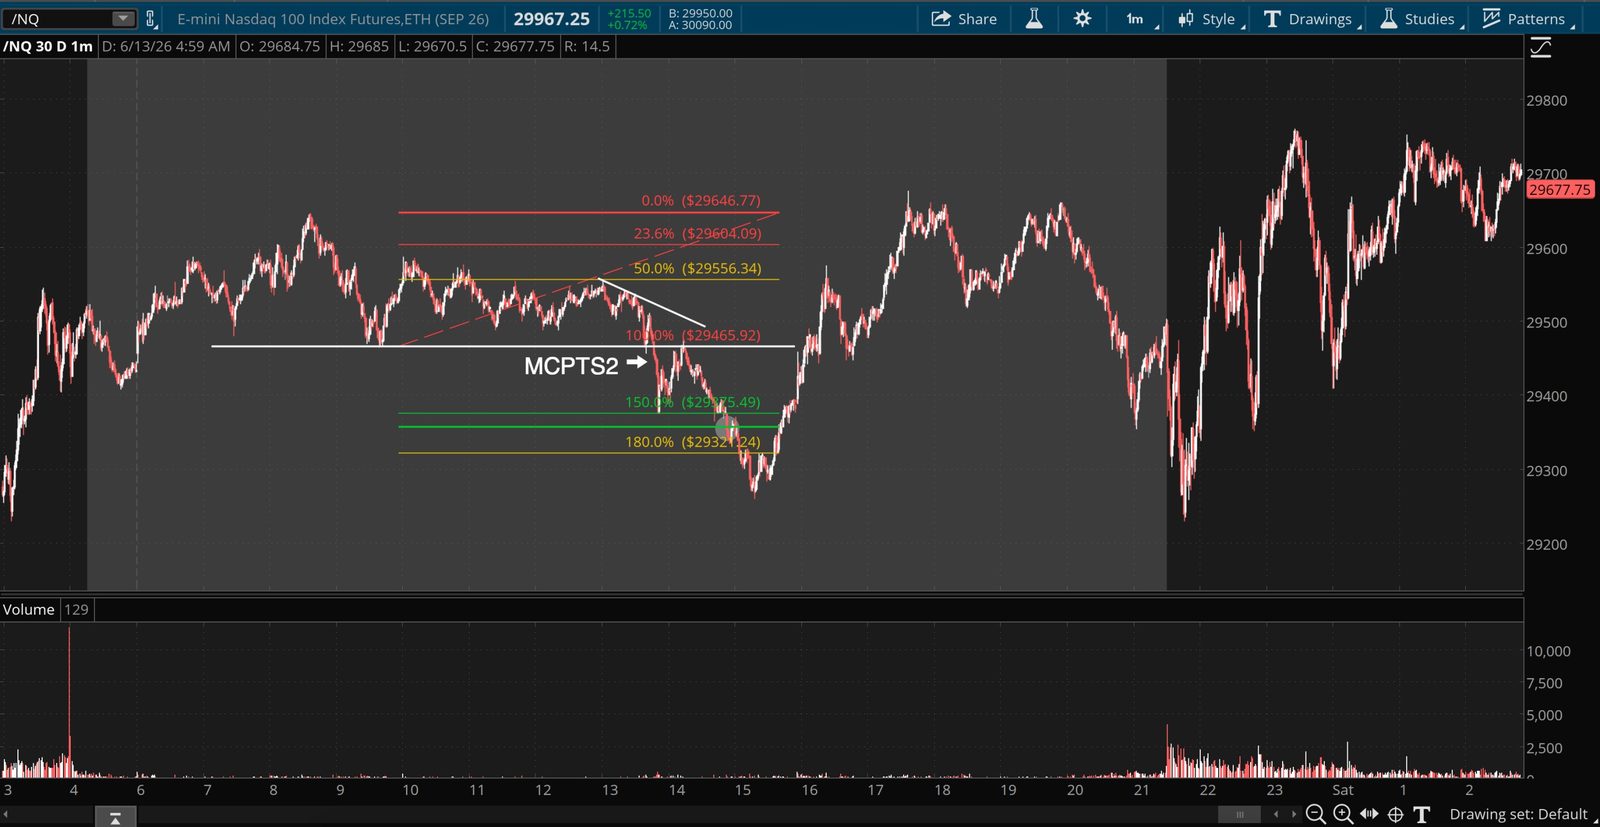The width and height of the screenshot is (1600, 827).
Task: Click the zoom out magnifier icon
Action: [1316, 814]
